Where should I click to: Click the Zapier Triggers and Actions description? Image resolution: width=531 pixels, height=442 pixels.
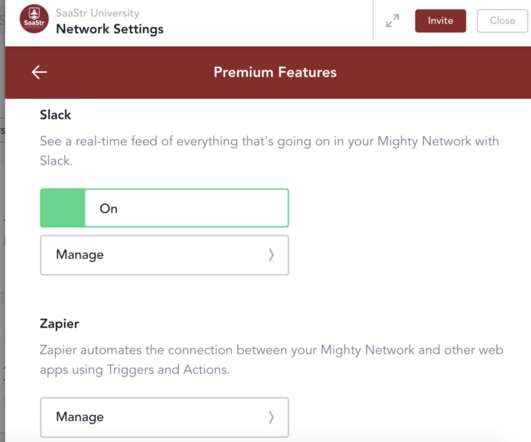(x=272, y=360)
